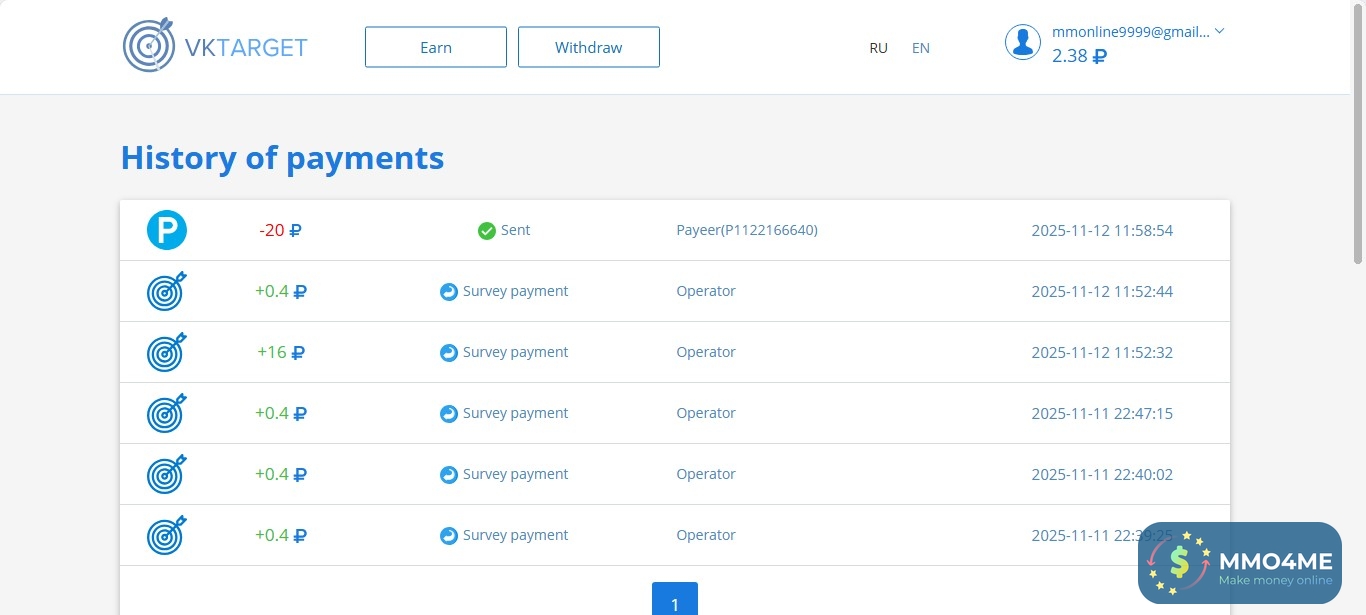Viewport: 1366px width, 615px height.
Task: Open the mmonline9999@gmail account email
Action: click(1131, 32)
